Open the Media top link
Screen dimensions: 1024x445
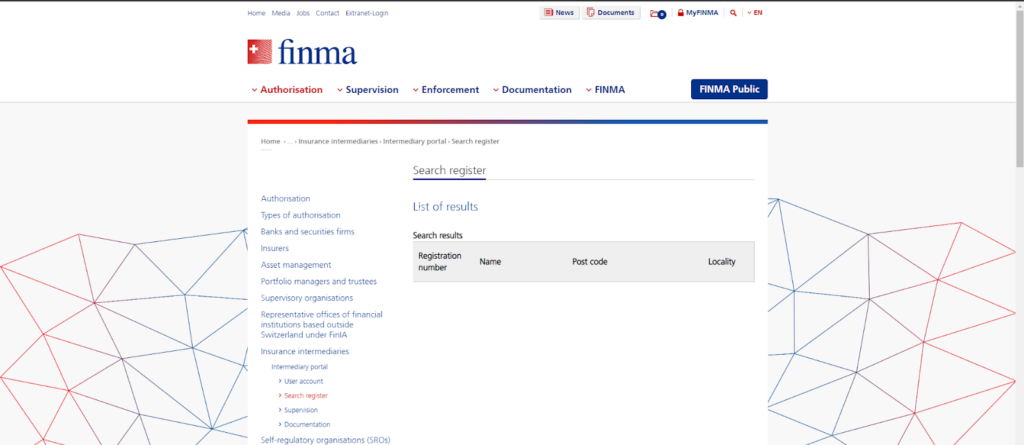click(x=281, y=13)
